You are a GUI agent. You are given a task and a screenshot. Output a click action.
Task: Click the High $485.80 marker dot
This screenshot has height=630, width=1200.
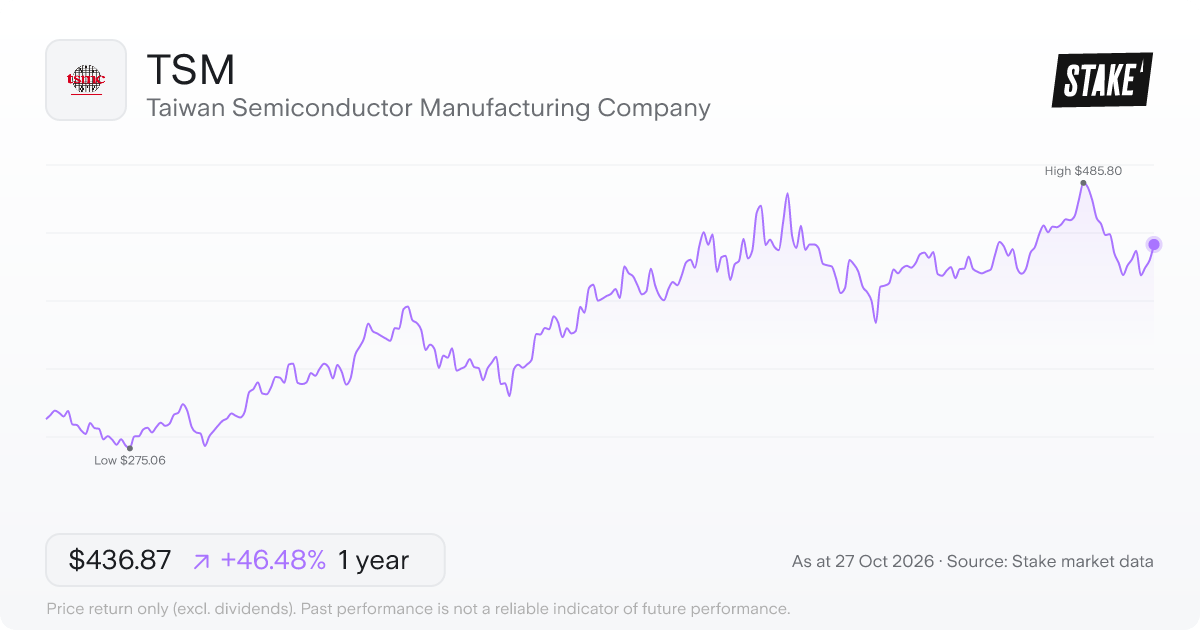click(1083, 183)
